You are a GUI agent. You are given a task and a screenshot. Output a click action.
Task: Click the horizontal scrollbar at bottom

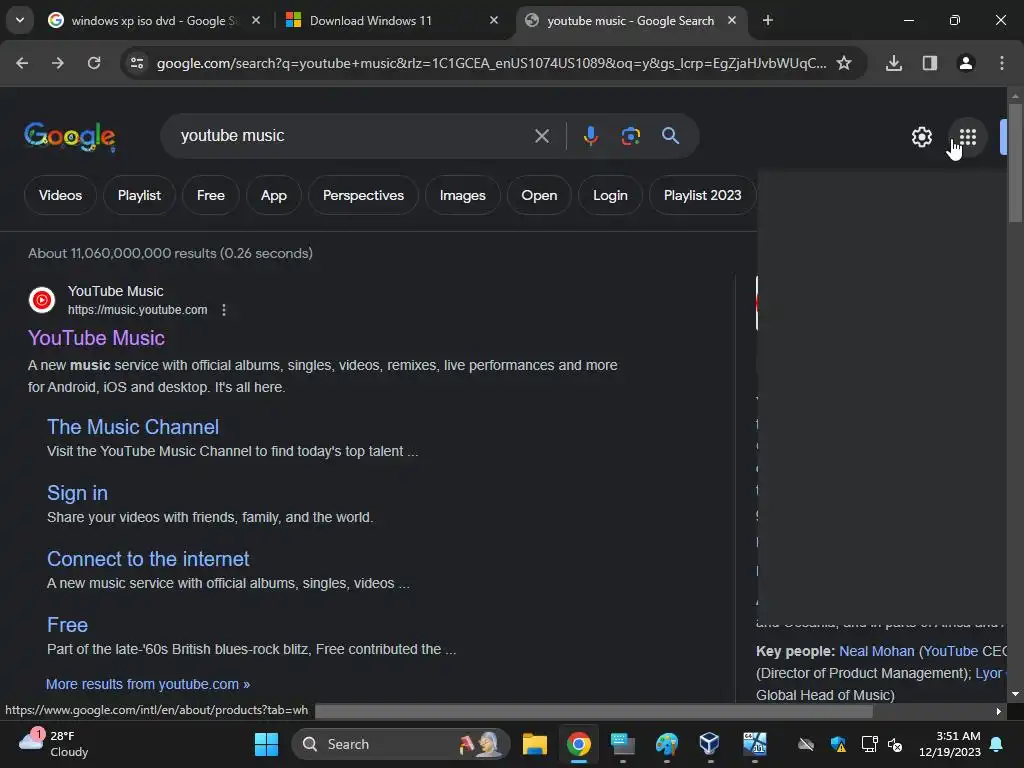pos(594,711)
